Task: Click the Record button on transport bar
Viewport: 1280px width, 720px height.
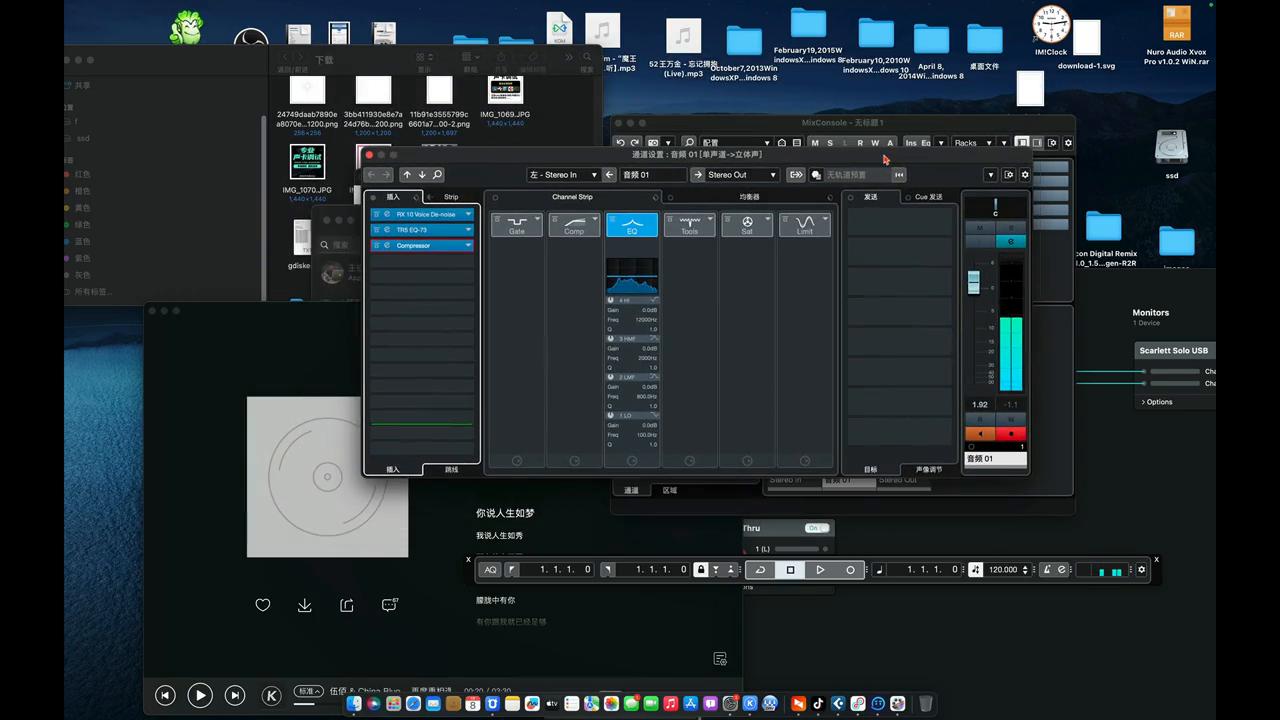Action: tap(850, 570)
